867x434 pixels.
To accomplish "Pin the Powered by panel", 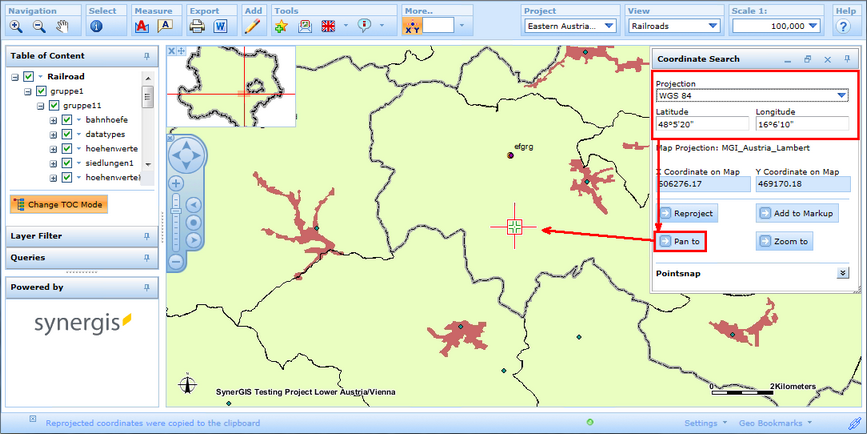I will [x=147, y=288].
